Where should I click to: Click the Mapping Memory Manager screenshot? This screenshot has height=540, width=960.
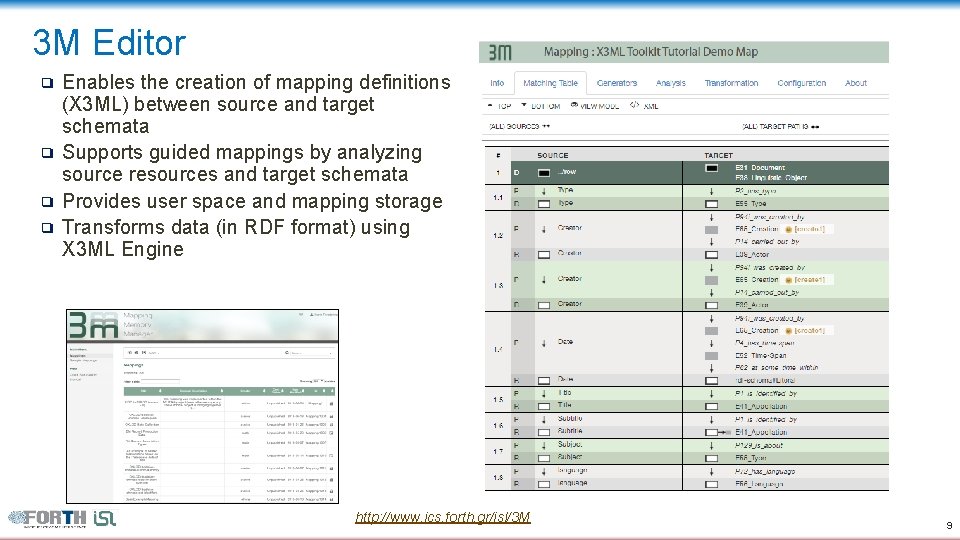[x=203, y=407]
